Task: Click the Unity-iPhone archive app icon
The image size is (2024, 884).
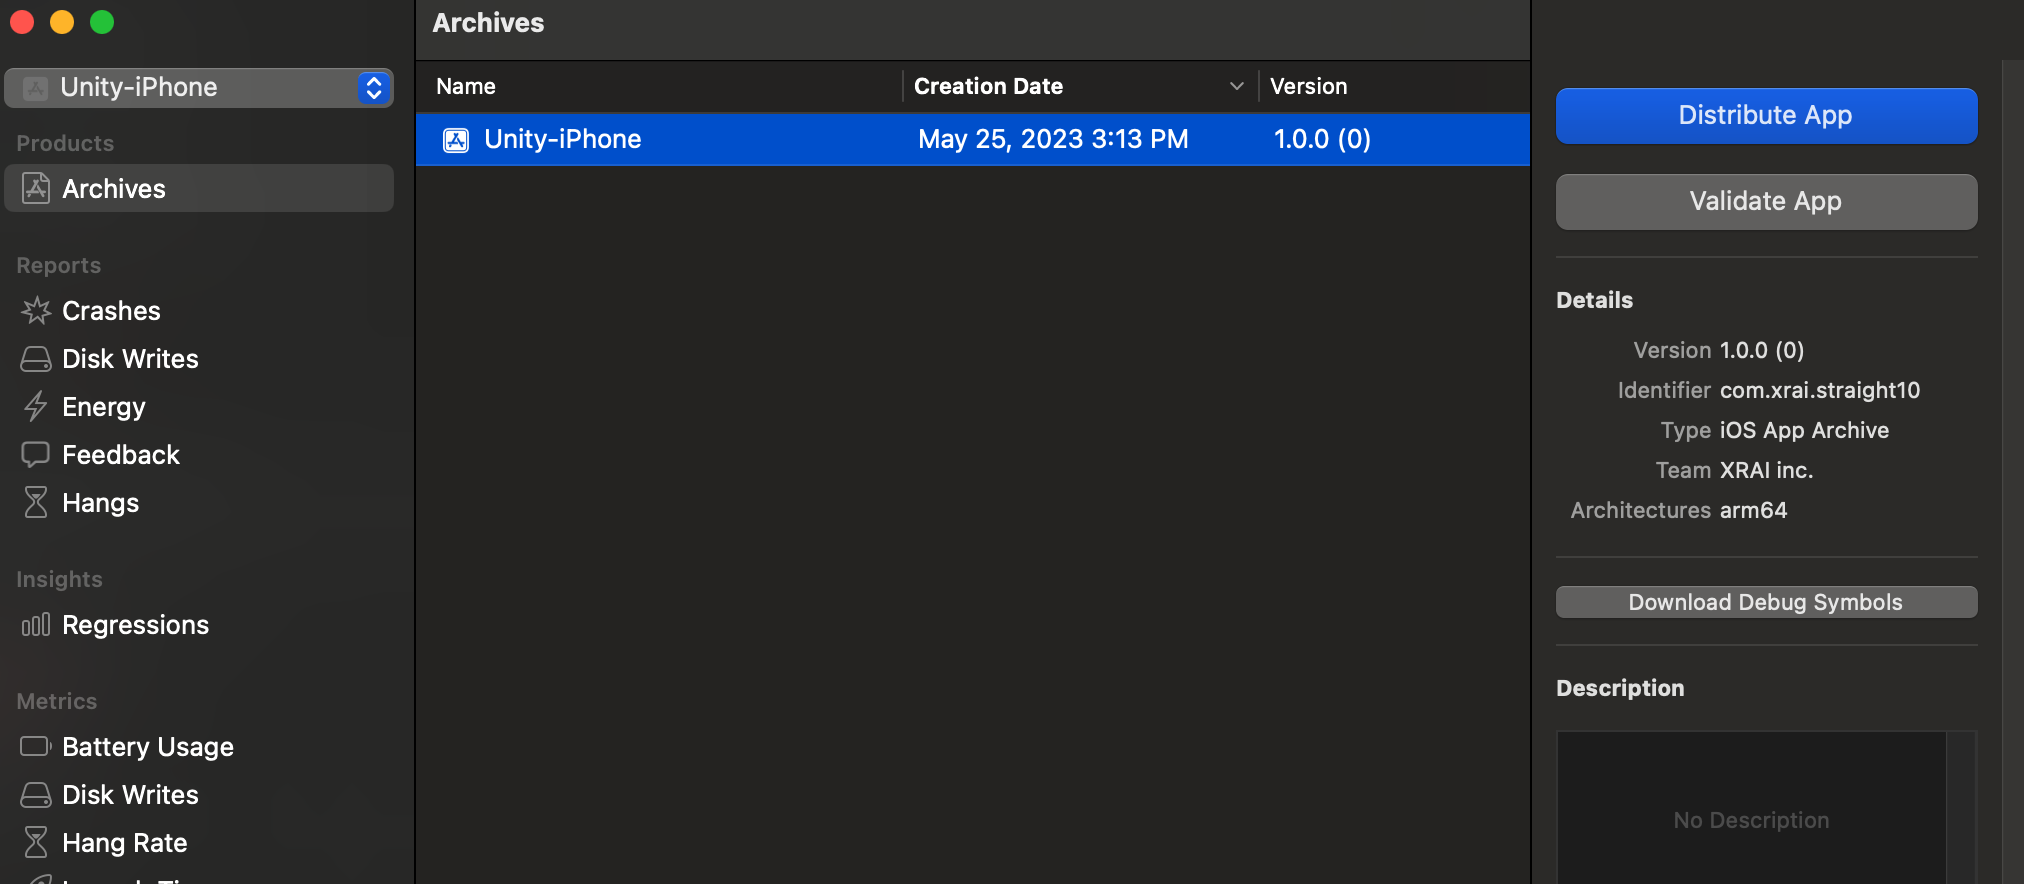Action: (x=456, y=140)
